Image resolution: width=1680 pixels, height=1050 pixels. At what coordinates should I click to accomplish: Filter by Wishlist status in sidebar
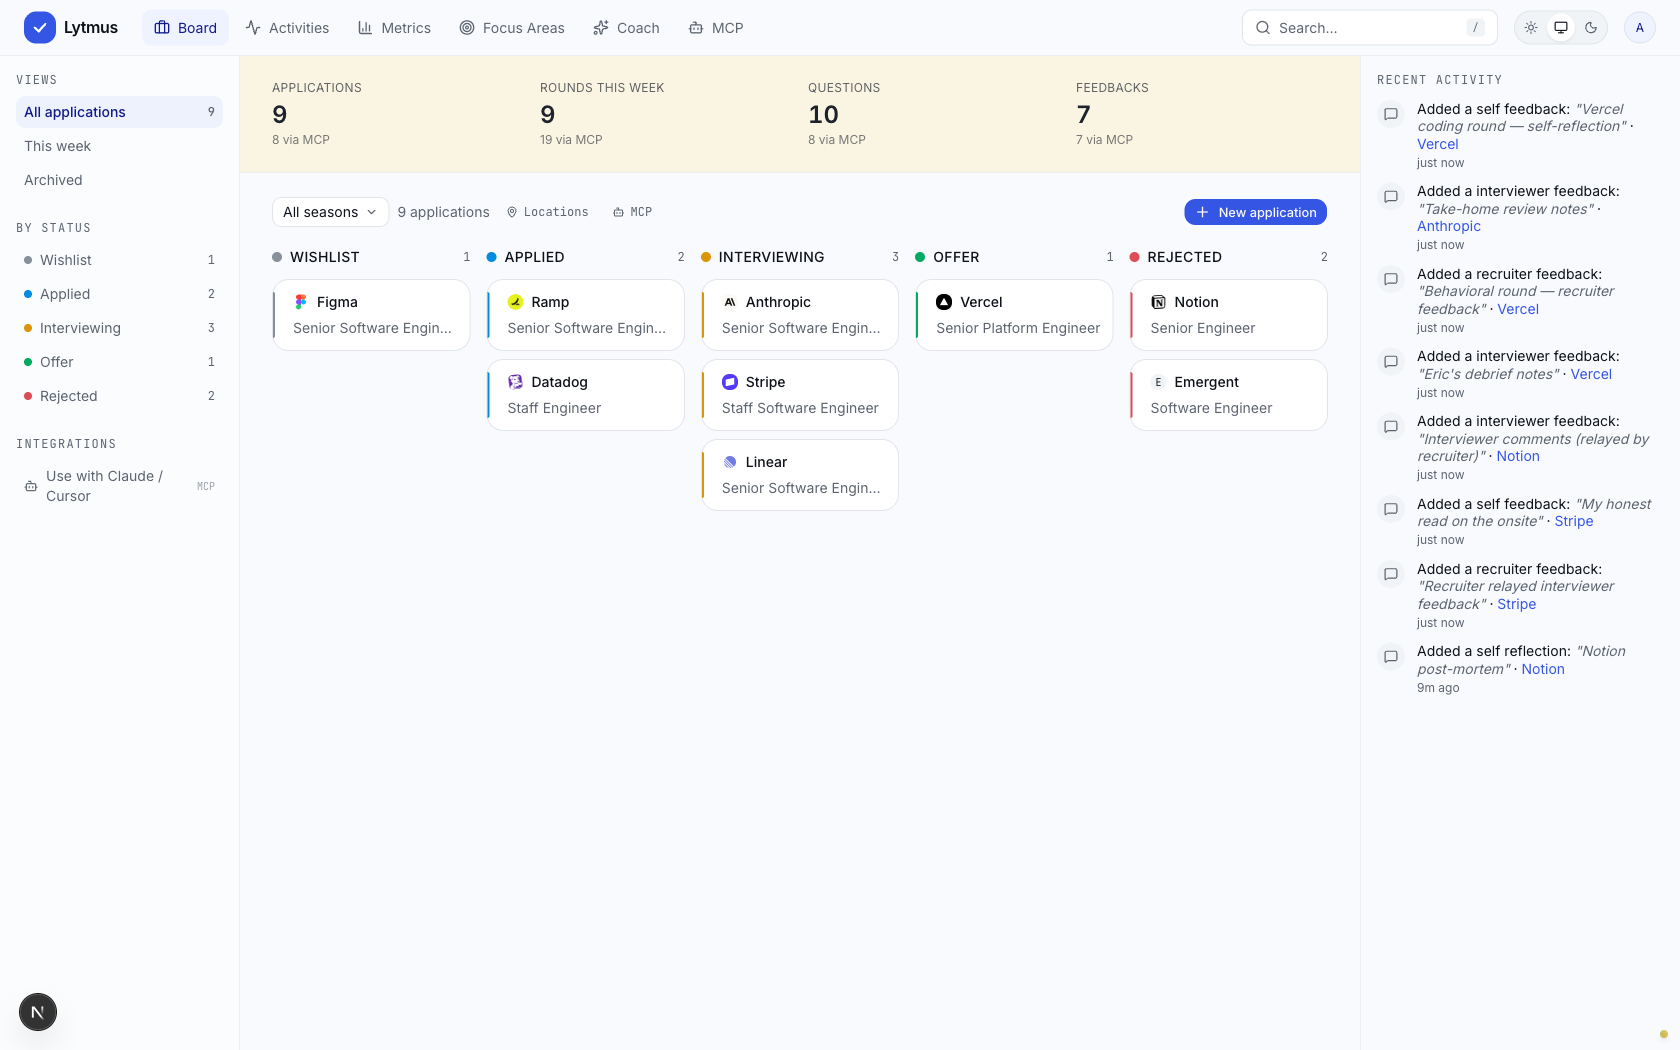[119, 260]
